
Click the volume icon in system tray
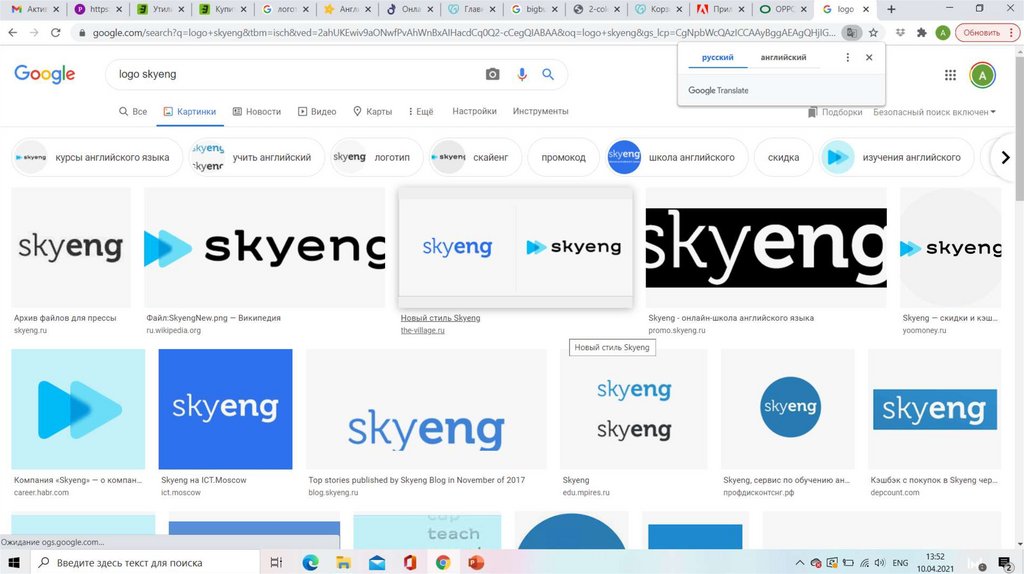pos(880,563)
